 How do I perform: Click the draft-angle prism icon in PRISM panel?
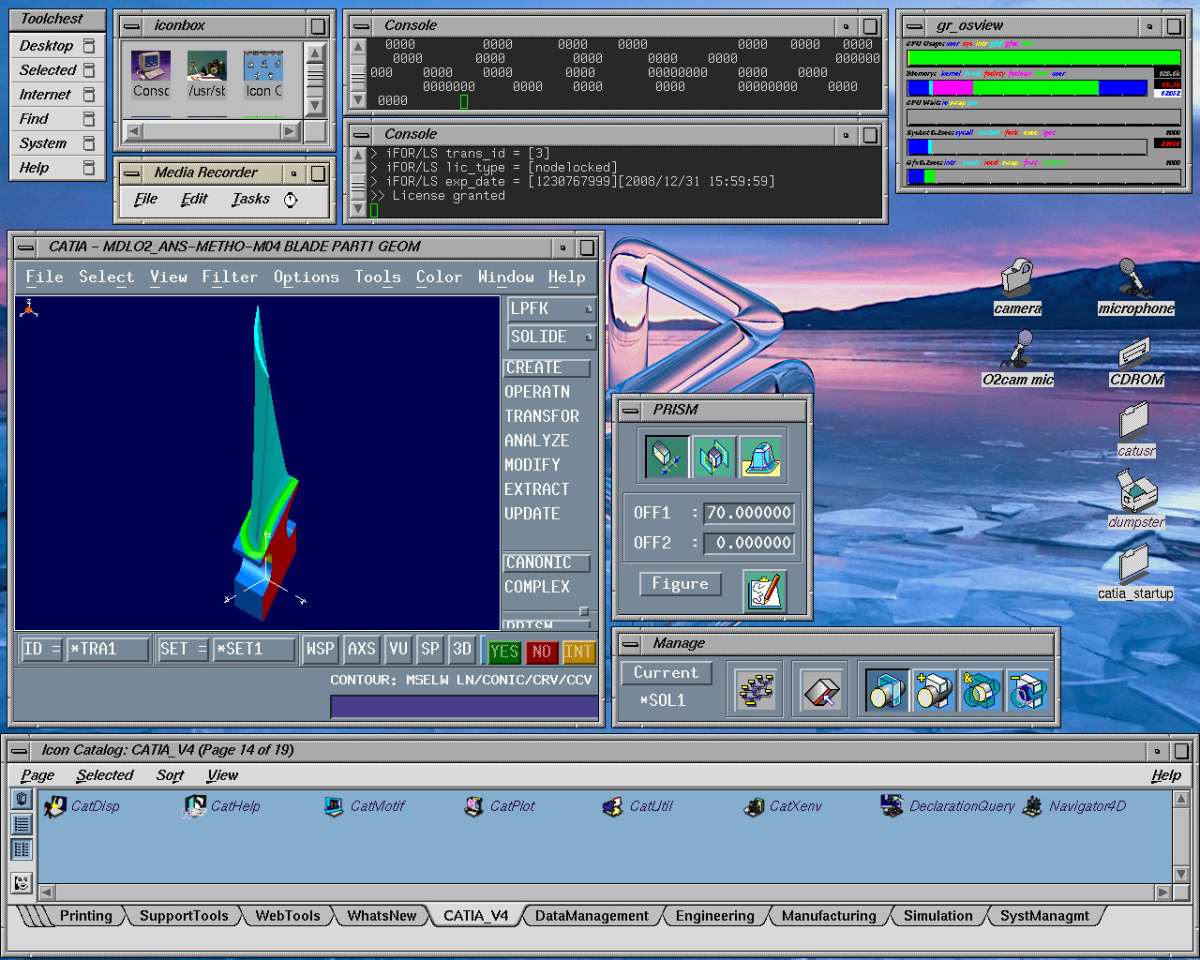(x=761, y=456)
